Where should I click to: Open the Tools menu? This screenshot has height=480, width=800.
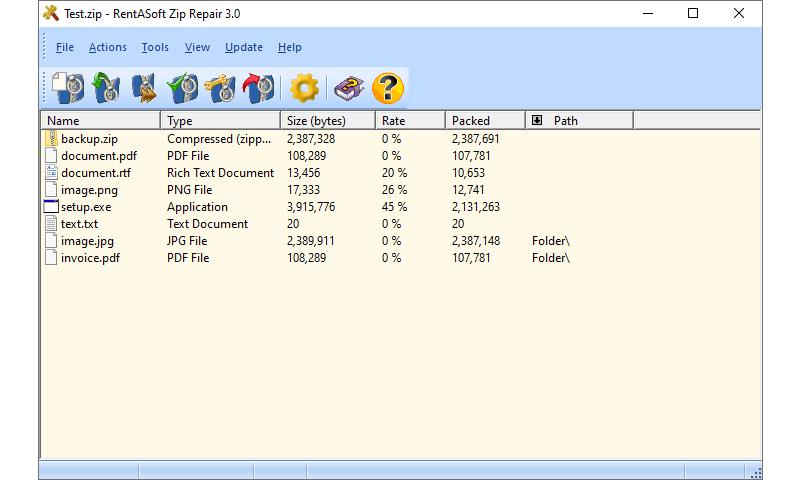[155, 47]
